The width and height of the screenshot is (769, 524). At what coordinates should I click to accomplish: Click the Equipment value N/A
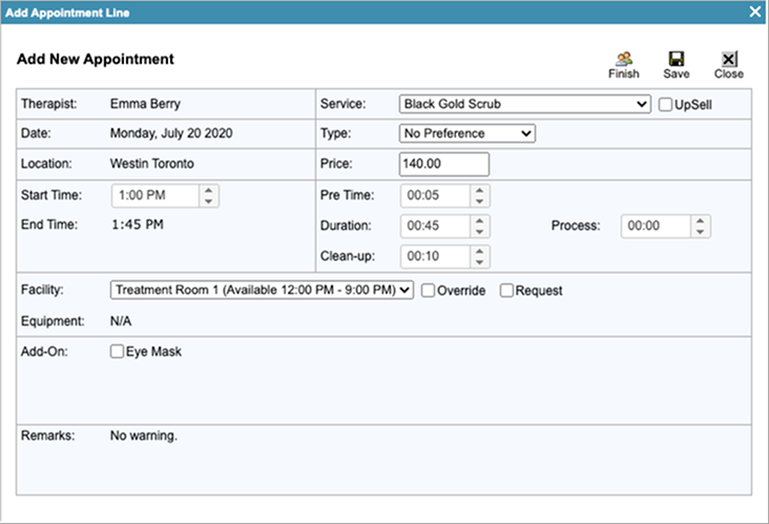[121, 321]
